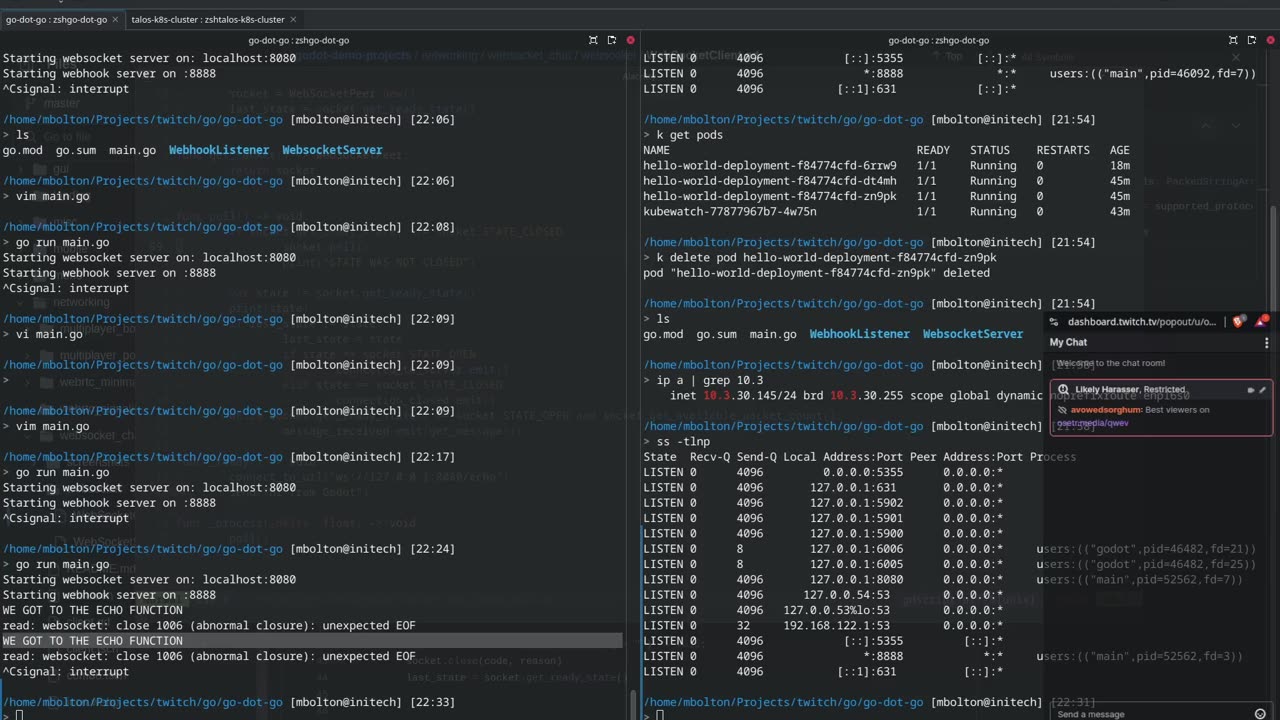Image resolution: width=1280 pixels, height=720 pixels.
Task: Click 'WebsocketServer' in right pane ls output
Action: (x=973, y=334)
